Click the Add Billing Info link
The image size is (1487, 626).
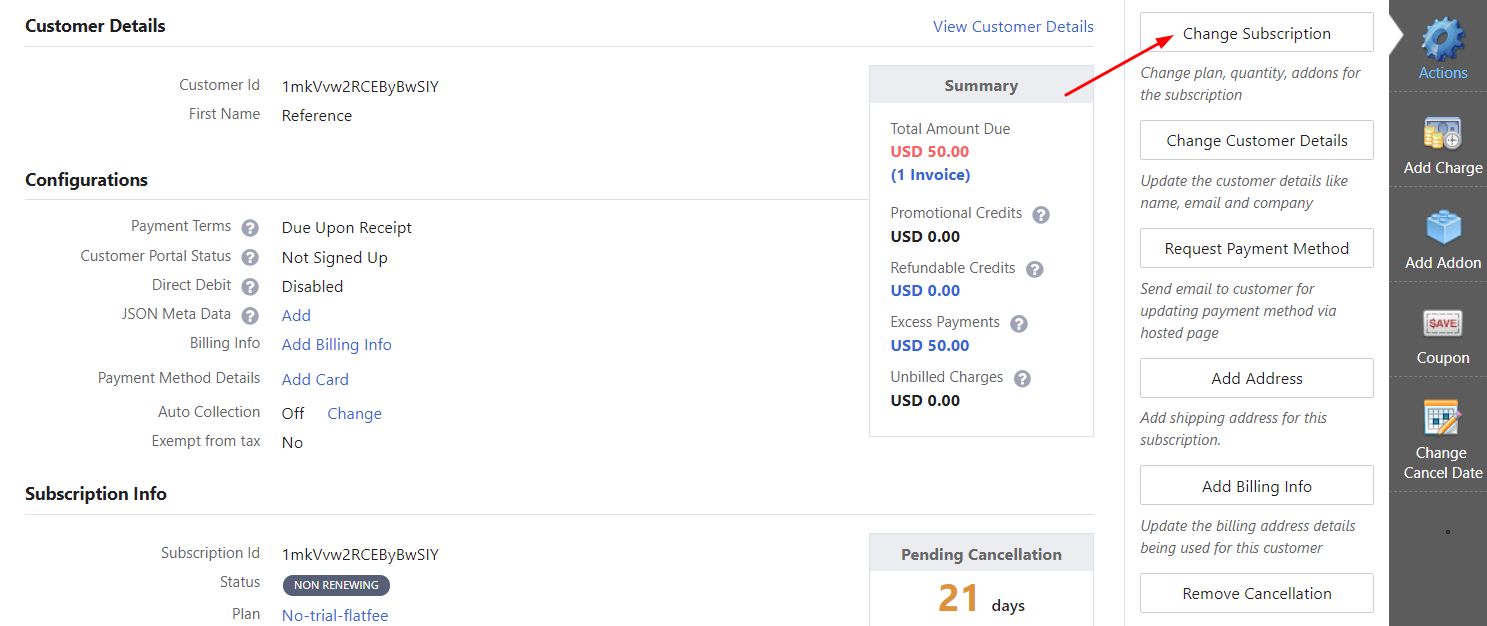point(336,345)
